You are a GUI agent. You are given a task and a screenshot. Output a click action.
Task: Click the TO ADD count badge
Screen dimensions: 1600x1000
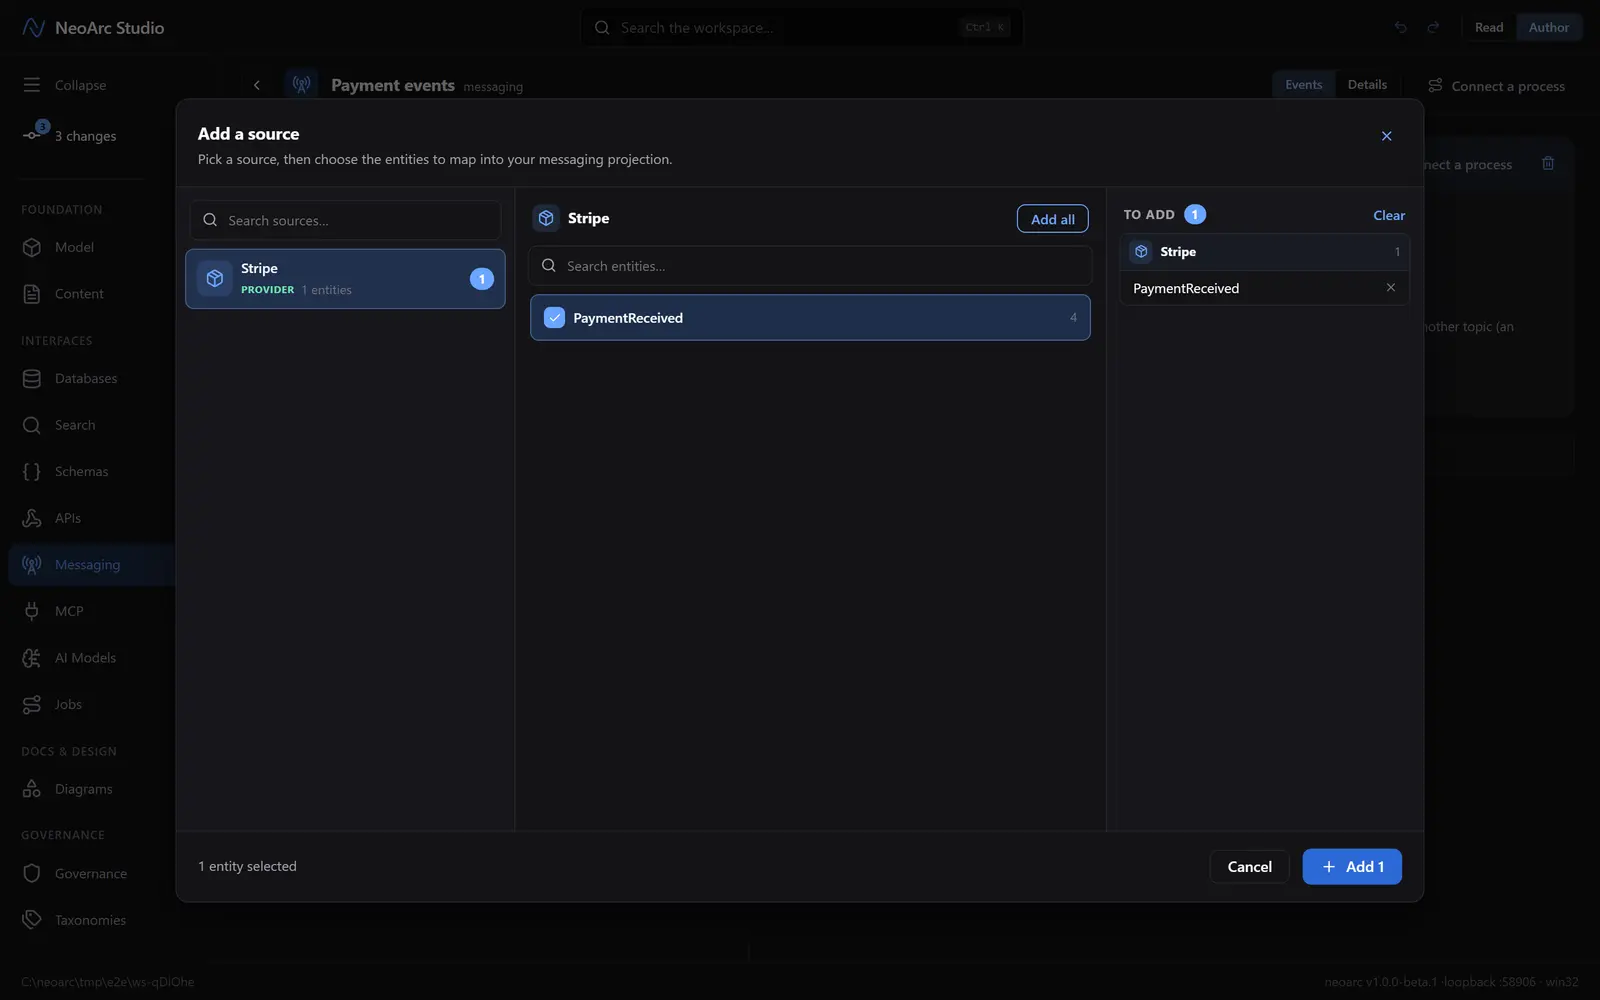(x=1194, y=215)
